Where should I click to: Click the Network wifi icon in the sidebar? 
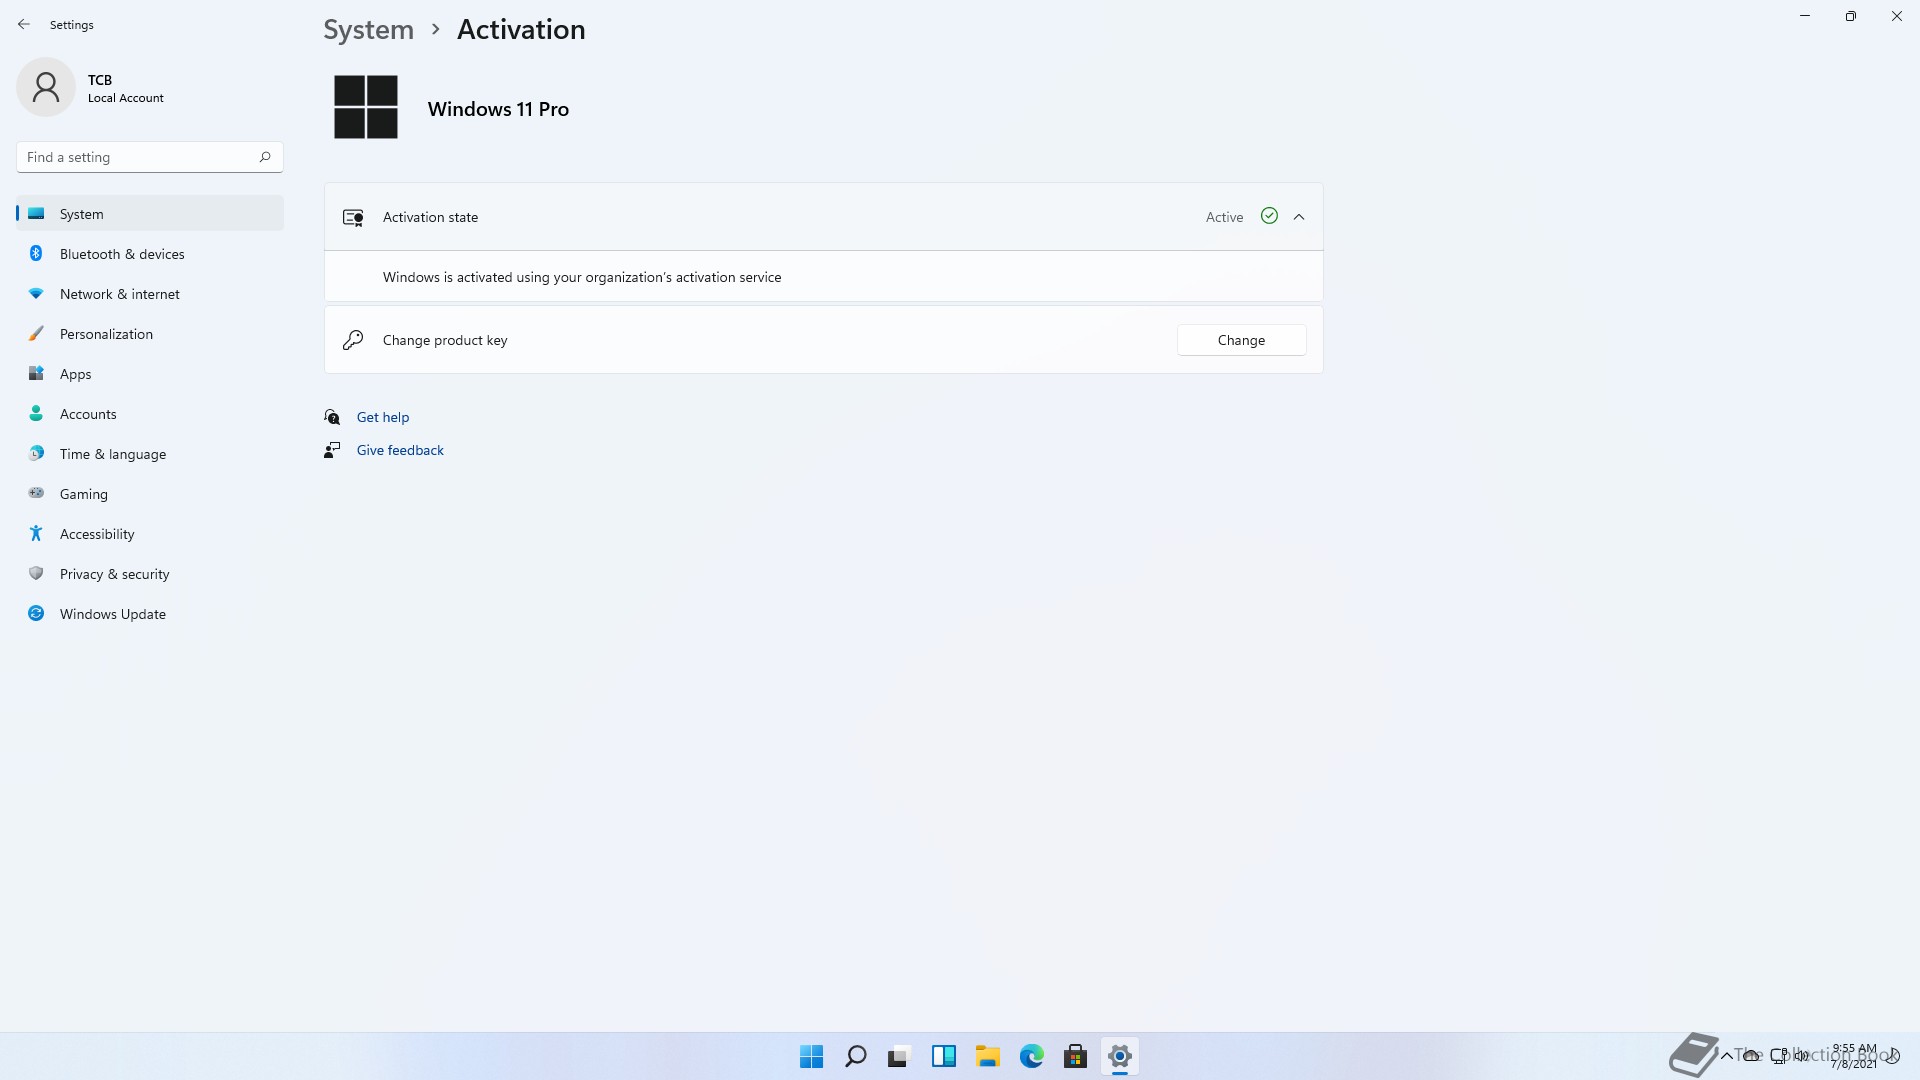[36, 294]
